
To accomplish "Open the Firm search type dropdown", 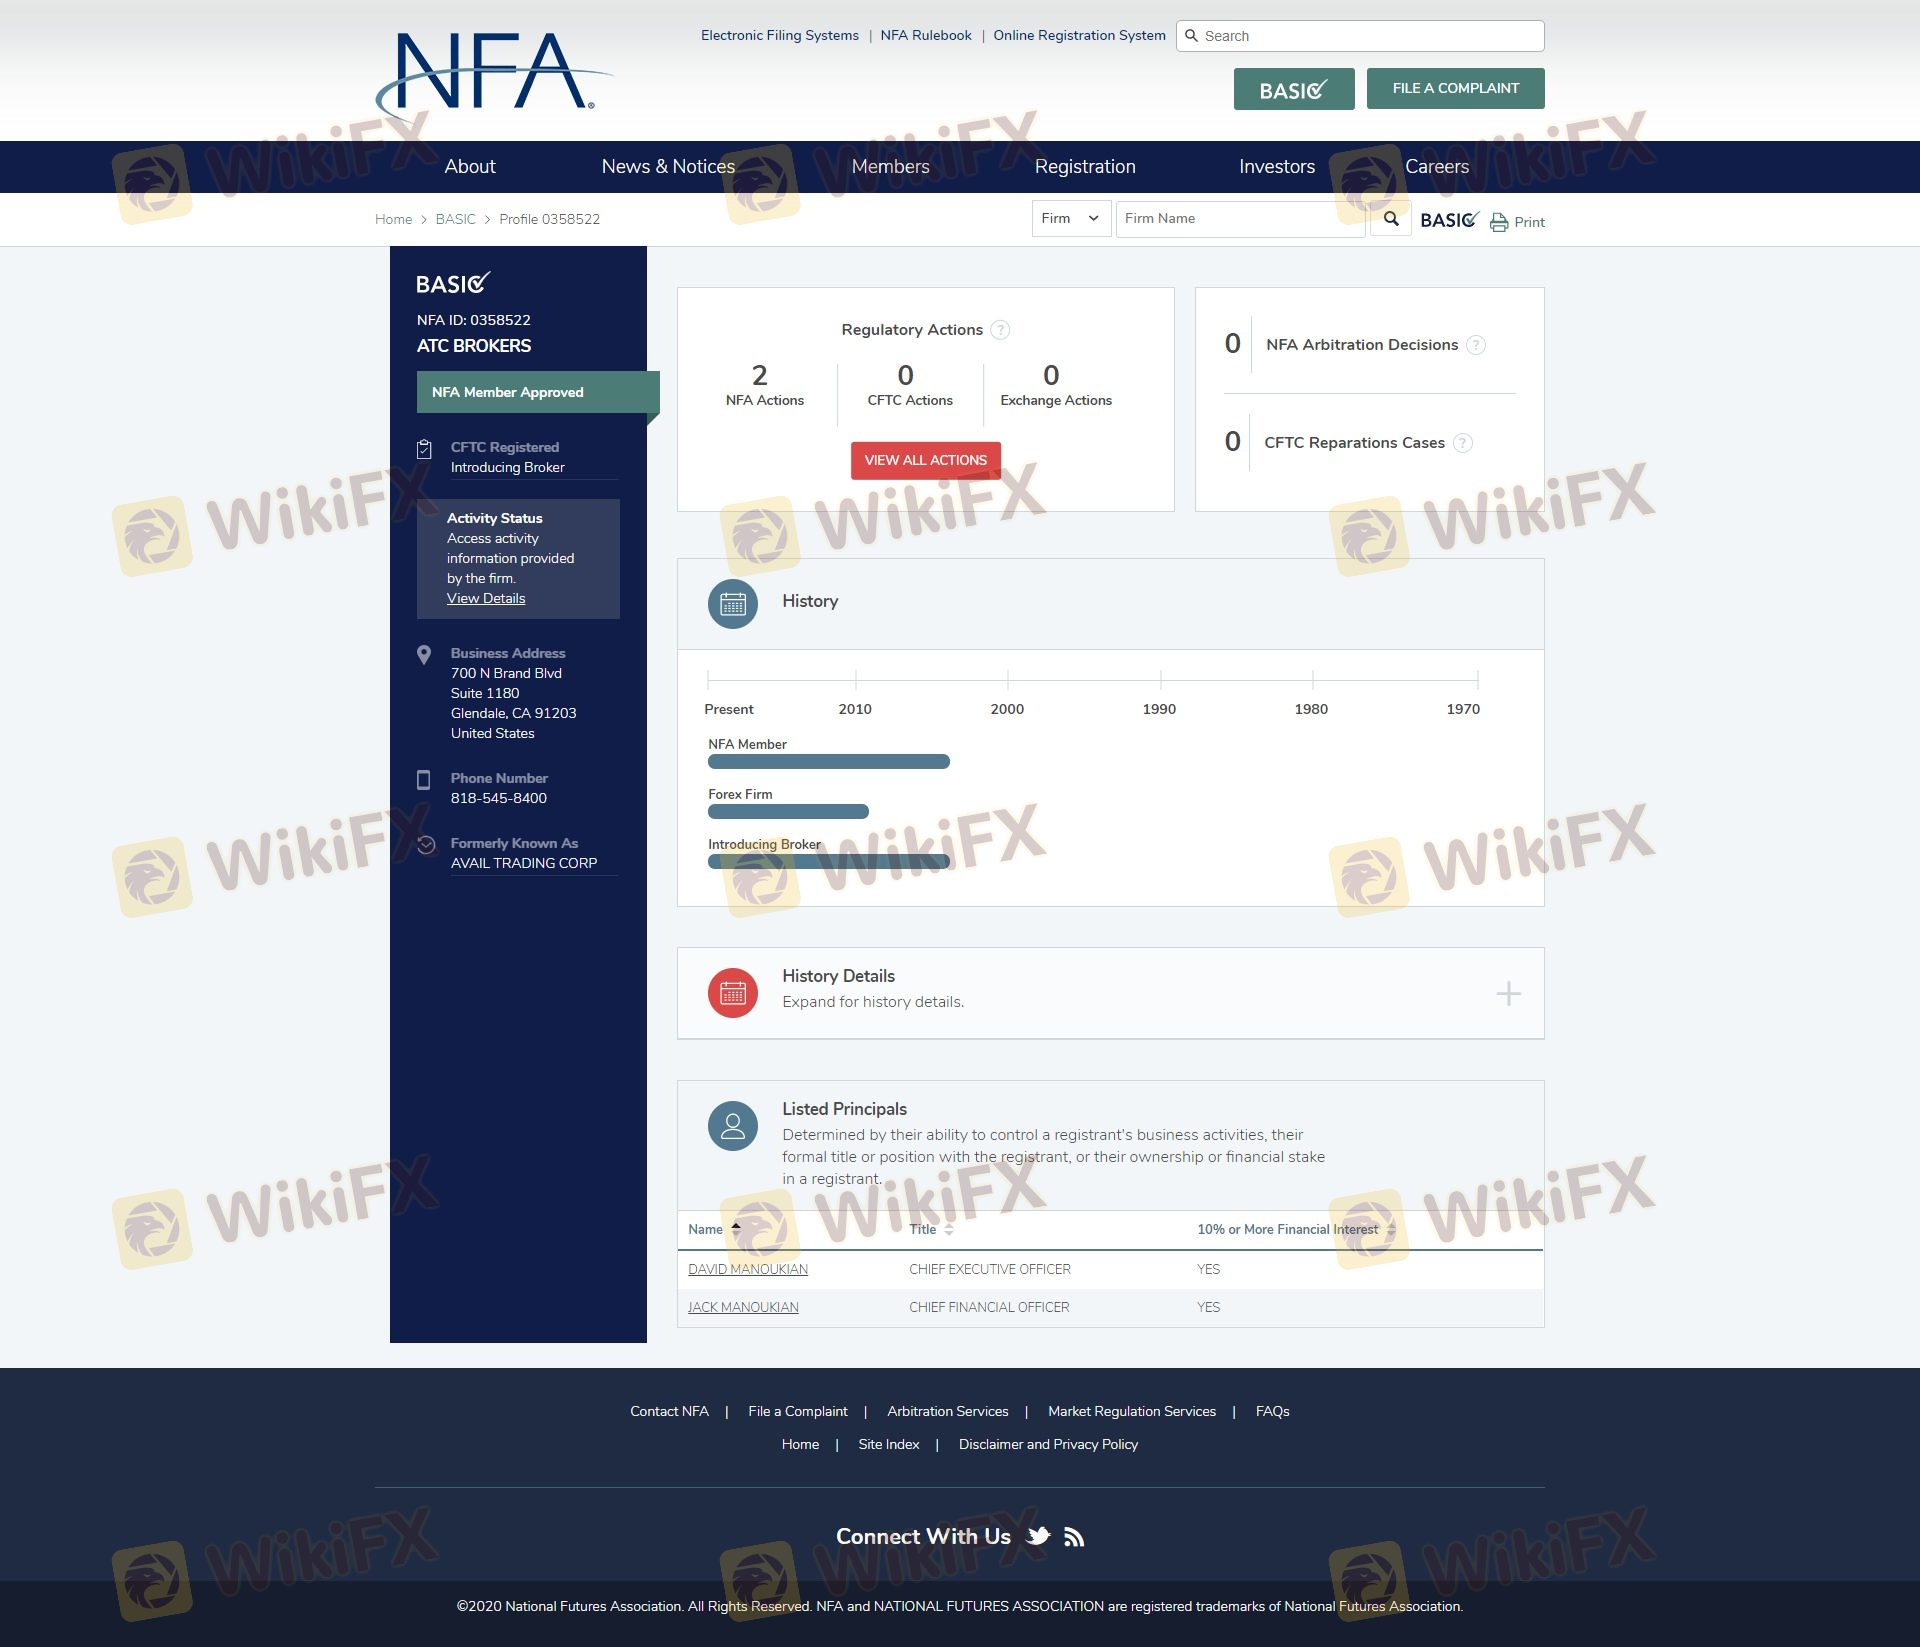I will point(1070,219).
